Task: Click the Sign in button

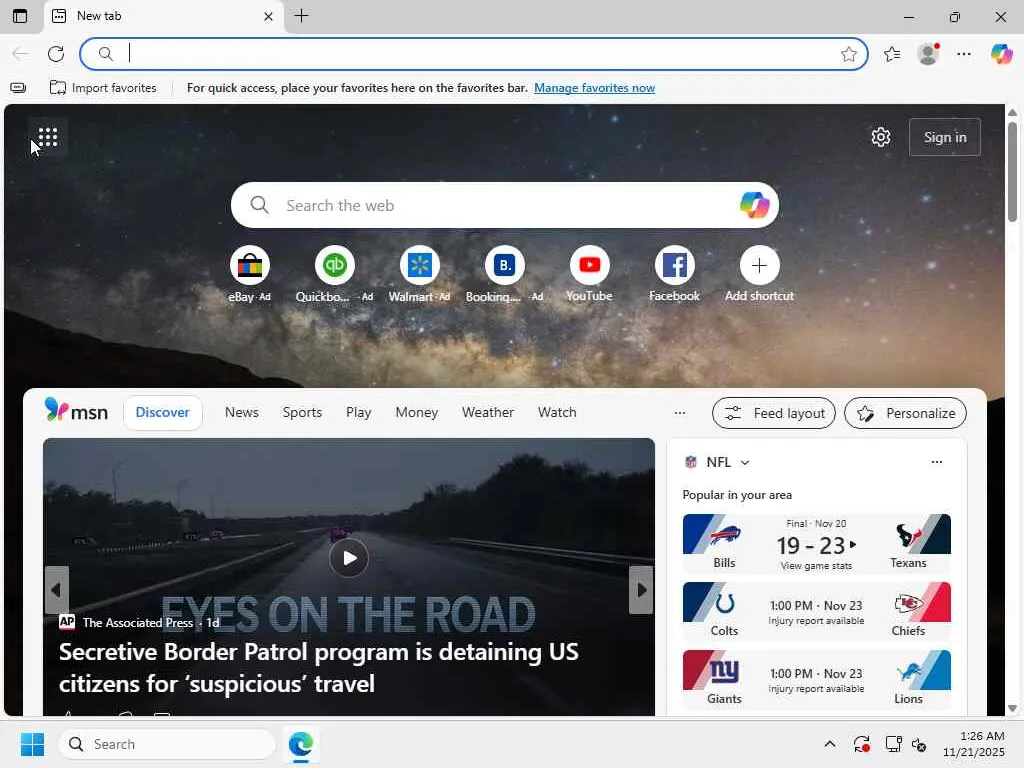Action: point(945,137)
